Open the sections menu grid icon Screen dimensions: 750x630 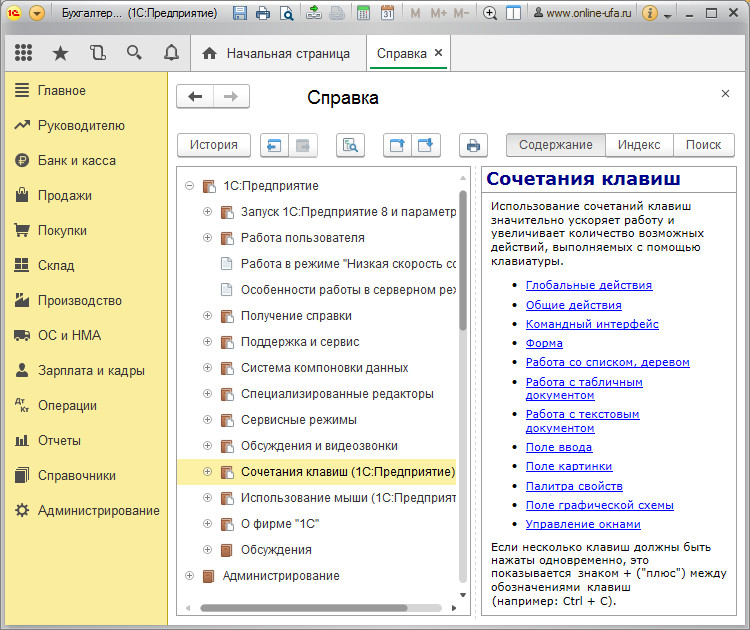coord(23,53)
